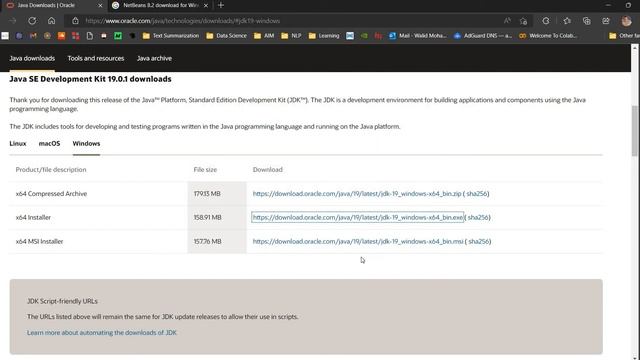View site info via the lock icon

click(75, 21)
